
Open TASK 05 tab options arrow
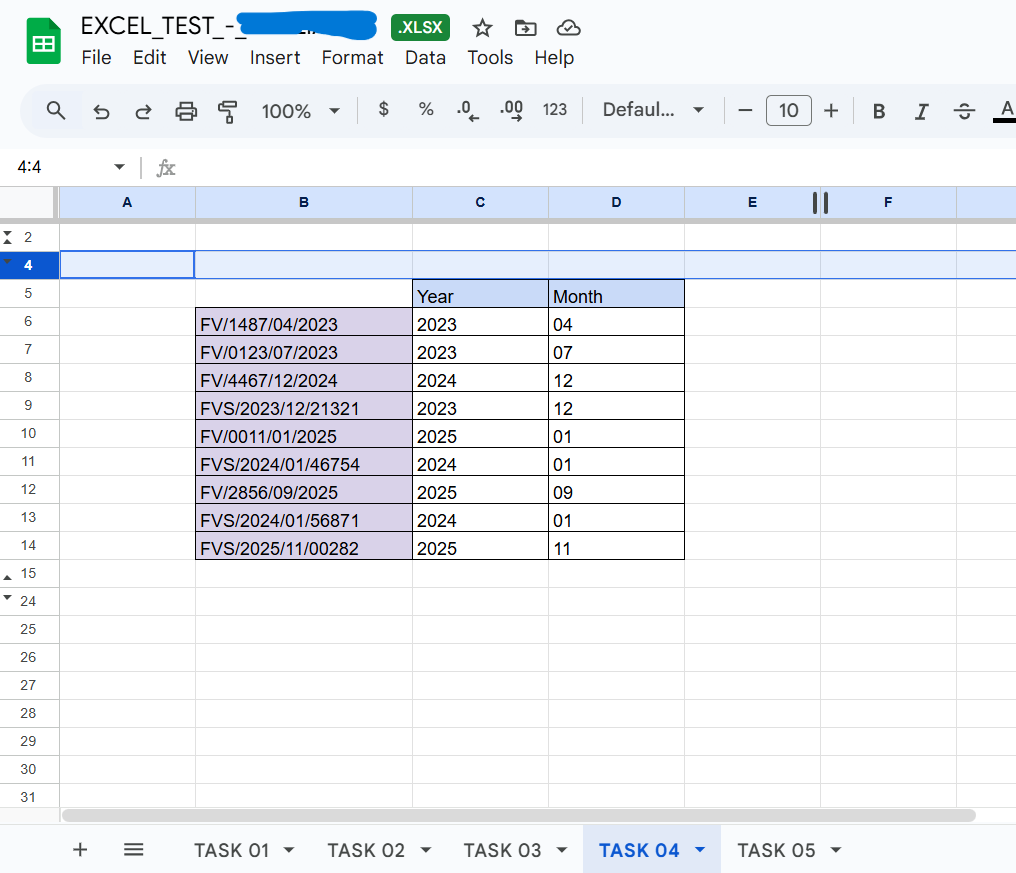[x=836, y=850]
